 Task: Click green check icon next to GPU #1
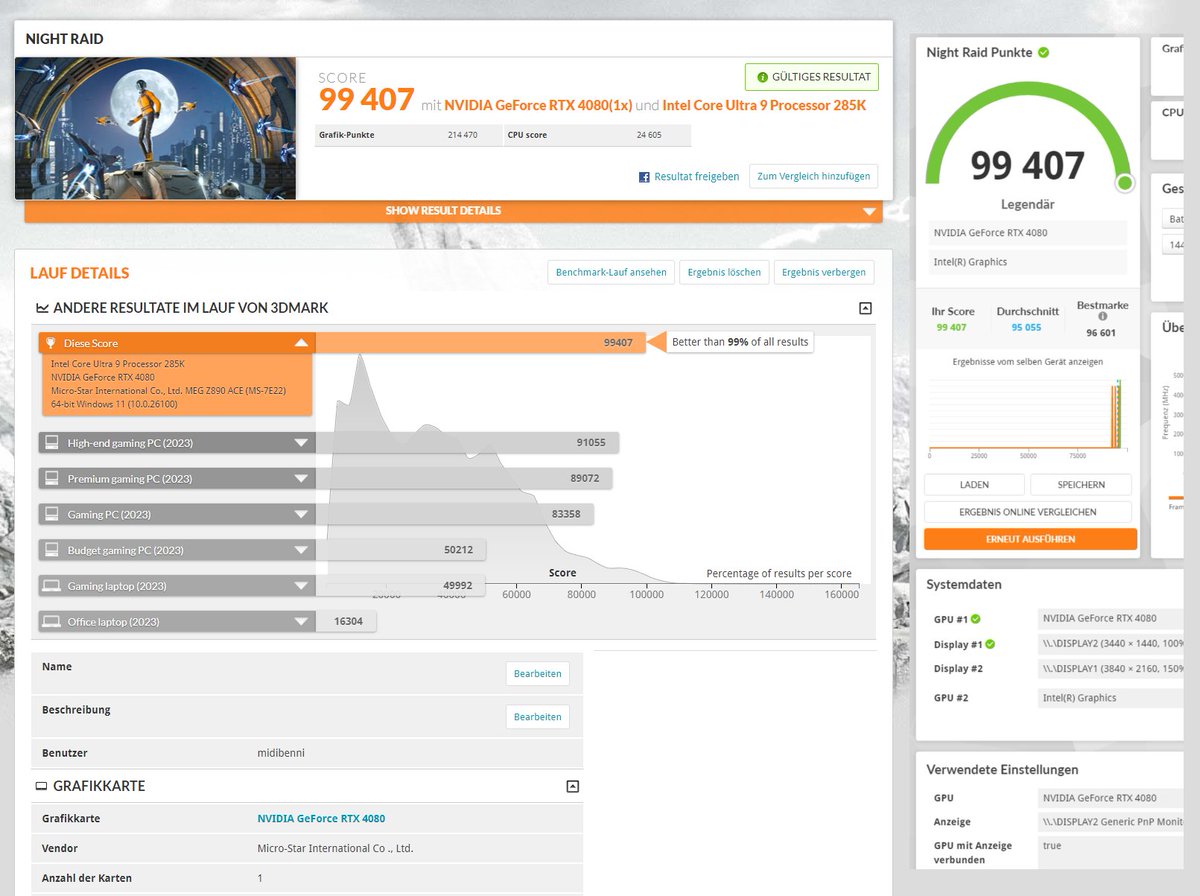pyautogui.click(x=975, y=619)
